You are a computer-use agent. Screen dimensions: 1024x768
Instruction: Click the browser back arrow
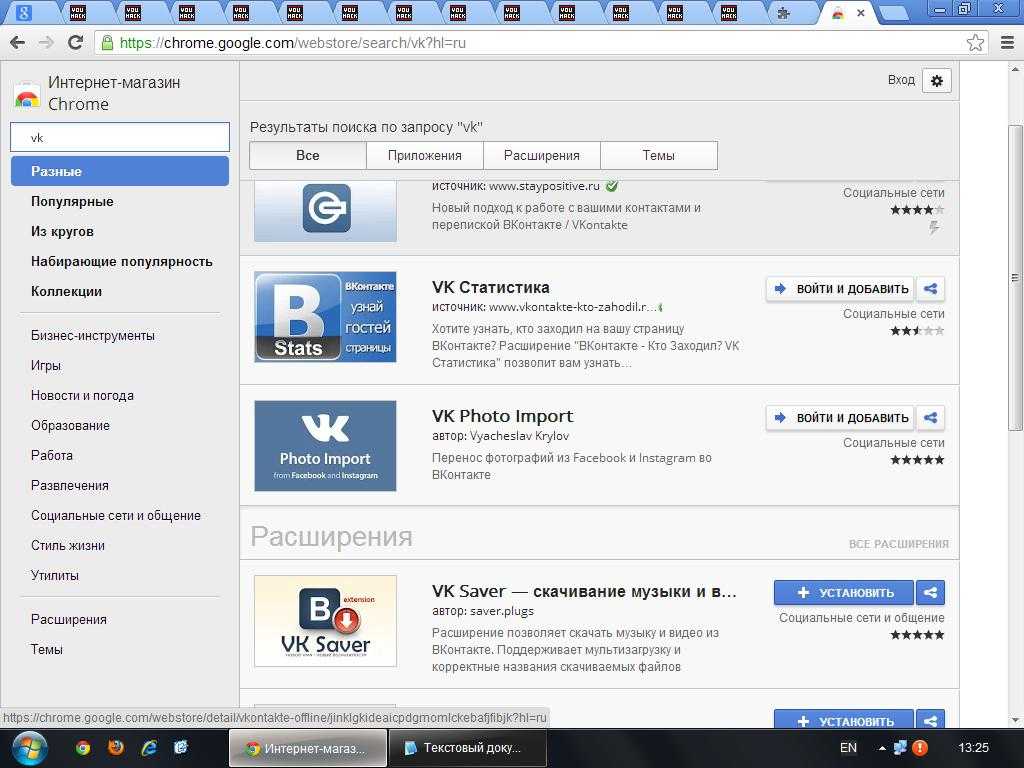pyautogui.click(x=18, y=43)
